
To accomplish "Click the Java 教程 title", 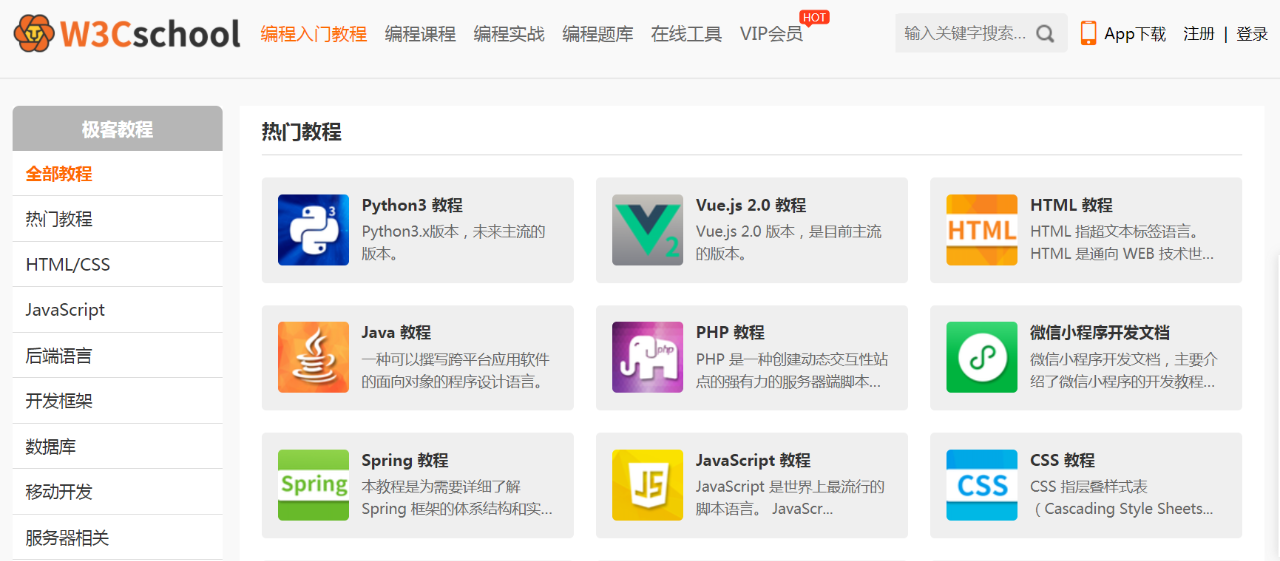I will 396,332.
